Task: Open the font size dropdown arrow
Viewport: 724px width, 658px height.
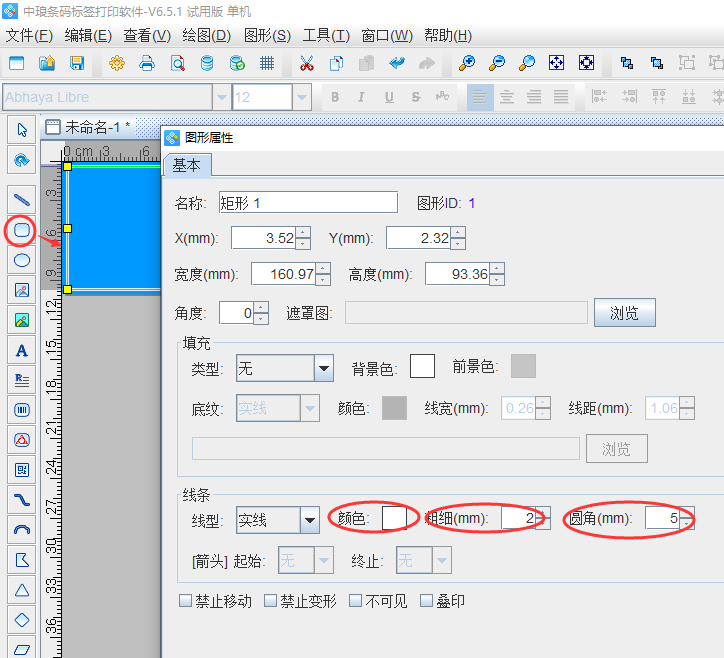Action: (302, 97)
